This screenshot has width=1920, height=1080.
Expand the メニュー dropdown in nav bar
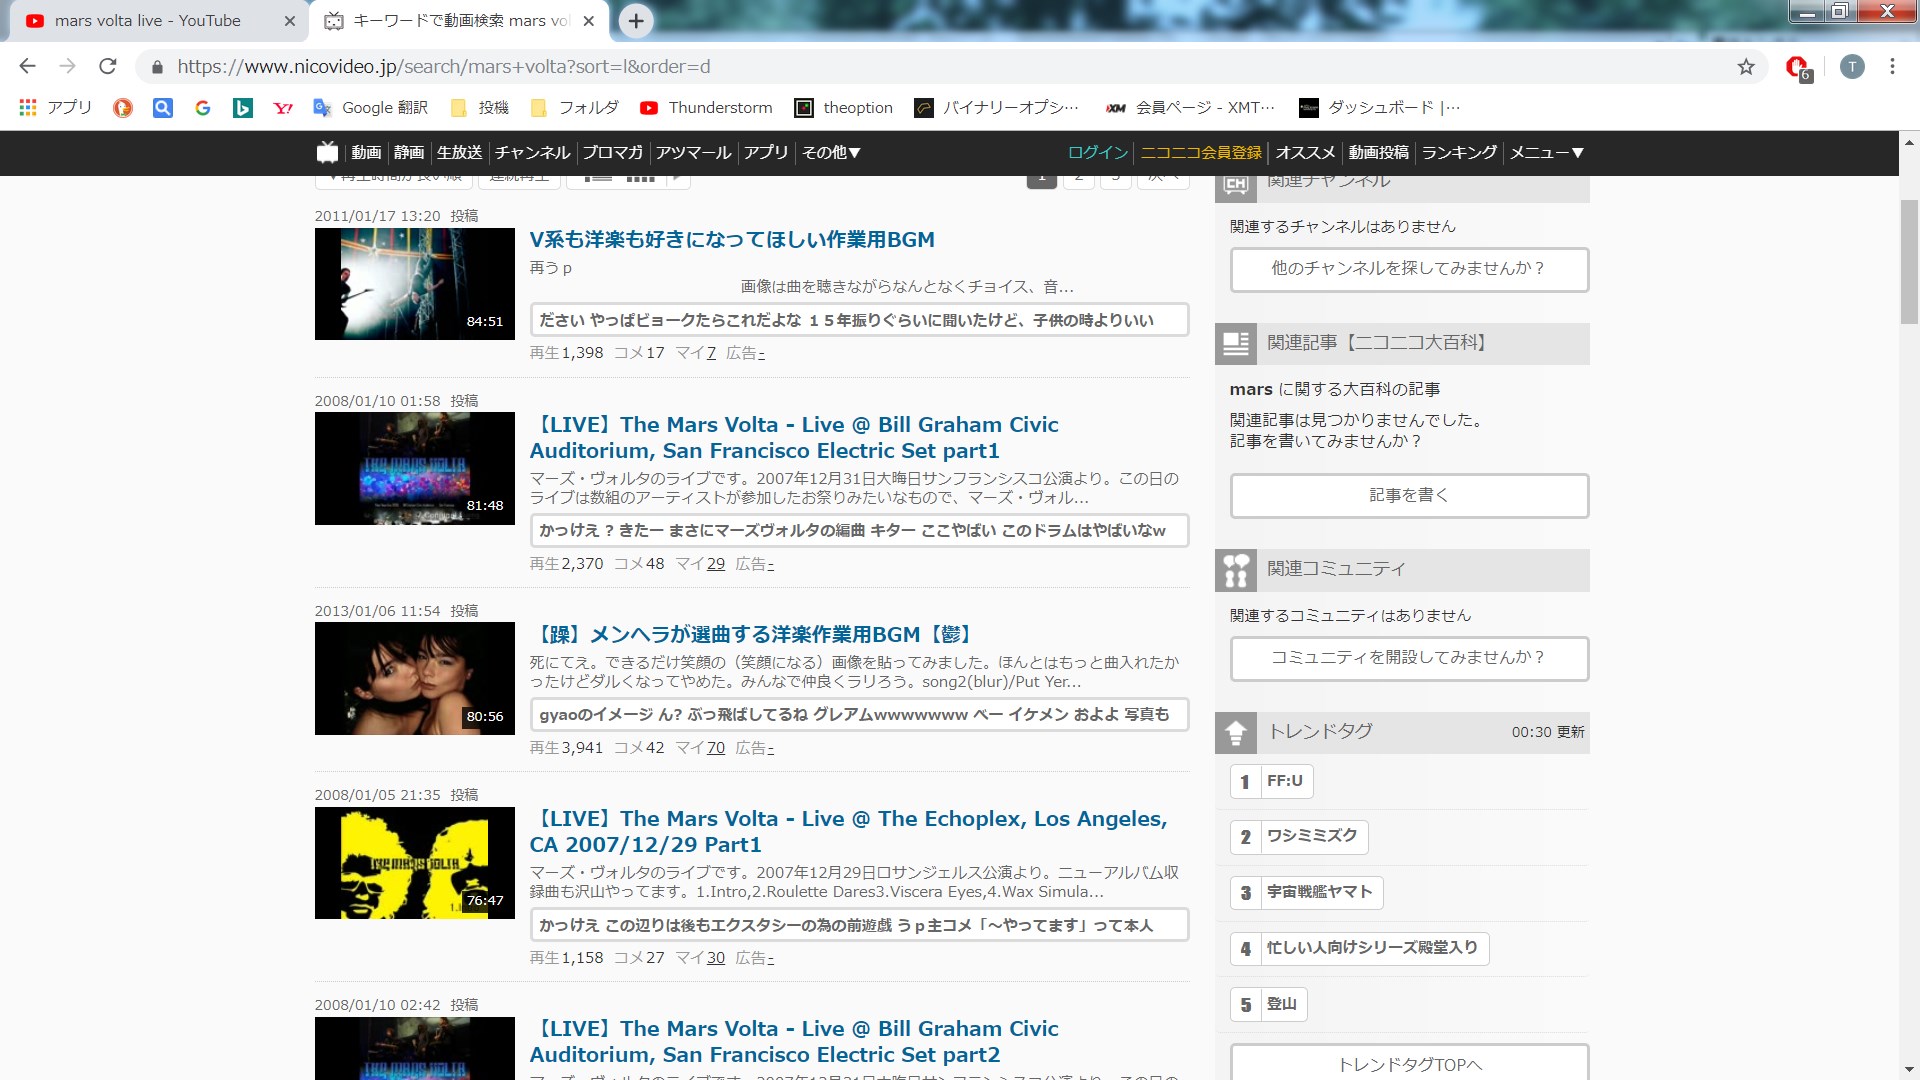point(1547,153)
